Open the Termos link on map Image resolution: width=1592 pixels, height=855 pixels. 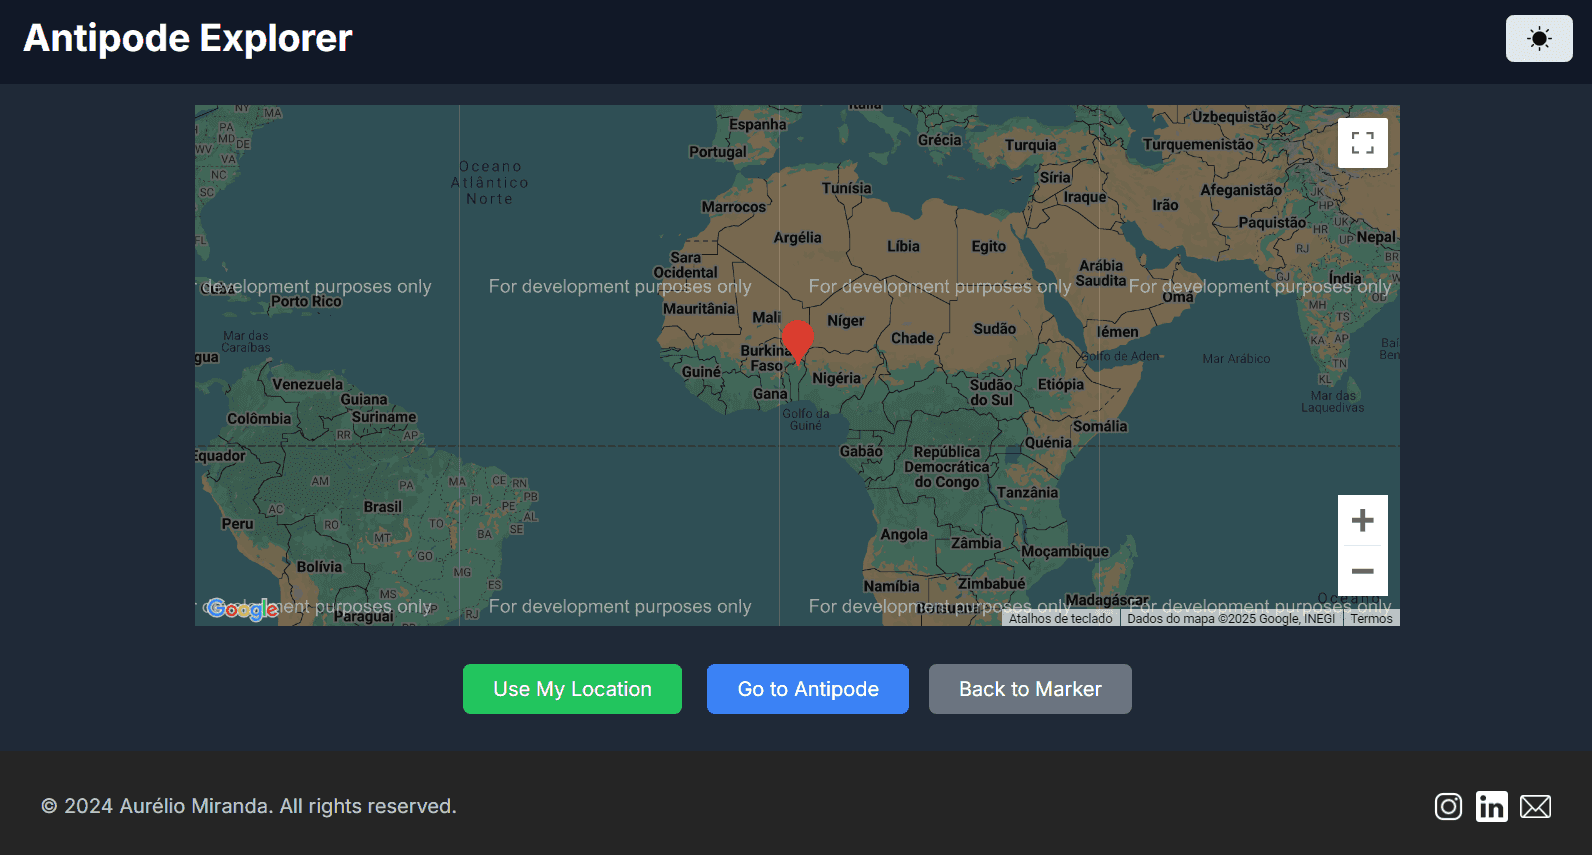click(x=1371, y=619)
